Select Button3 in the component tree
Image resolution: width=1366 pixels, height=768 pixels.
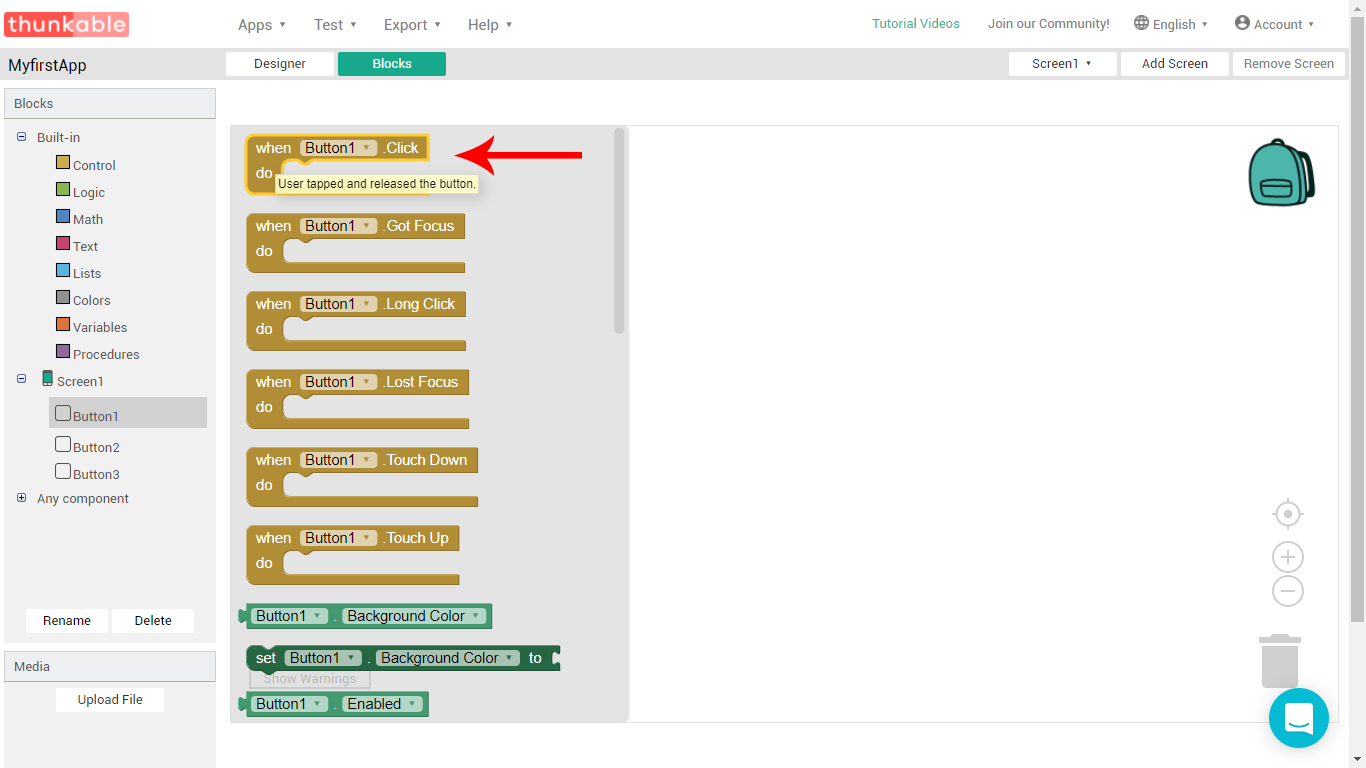point(63,472)
